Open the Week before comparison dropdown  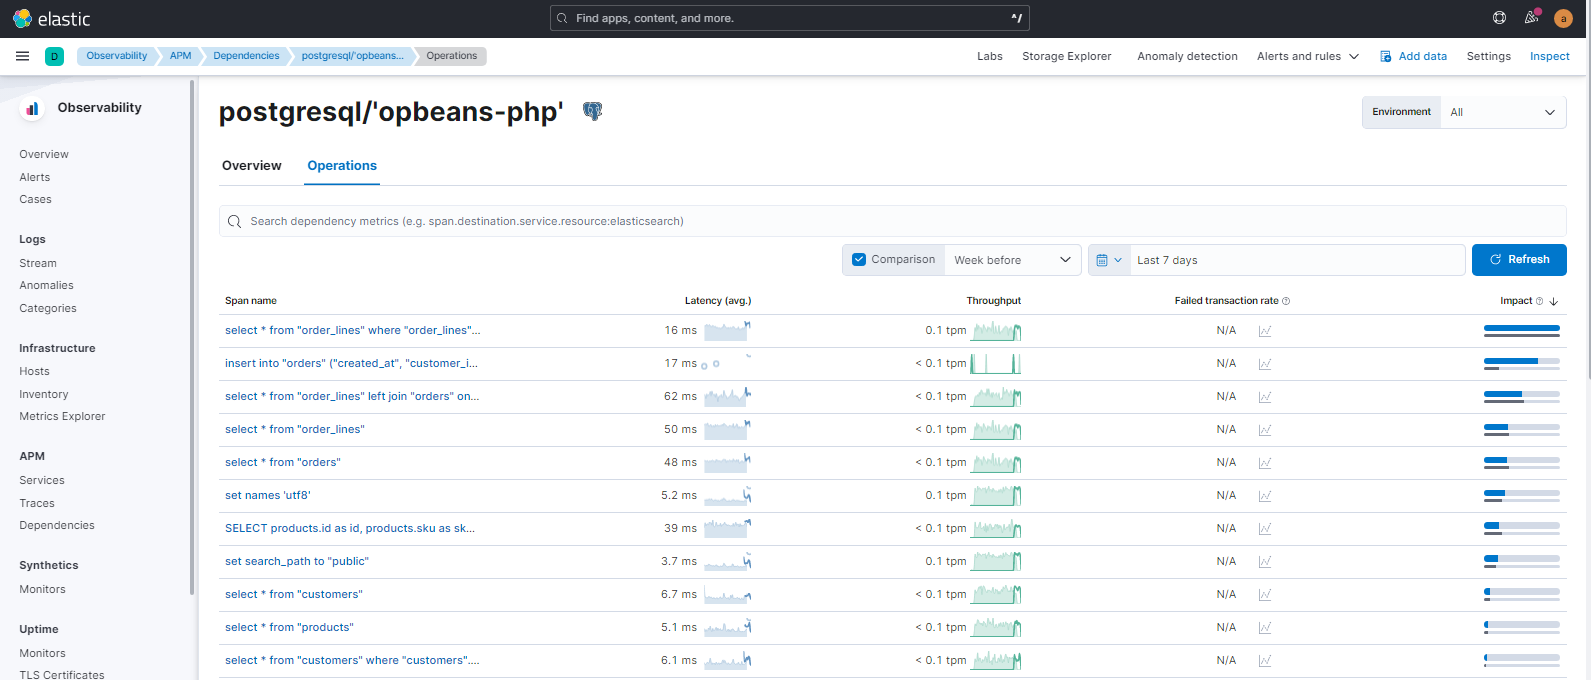point(1012,260)
